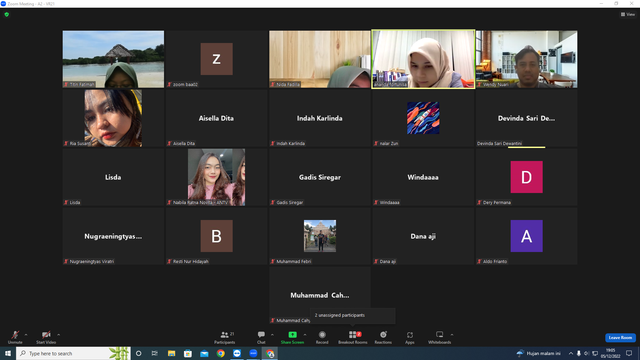The width and height of the screenshot is (640, 360).
Task: Open the Windows Start menu
Action: tap(8, 353)
